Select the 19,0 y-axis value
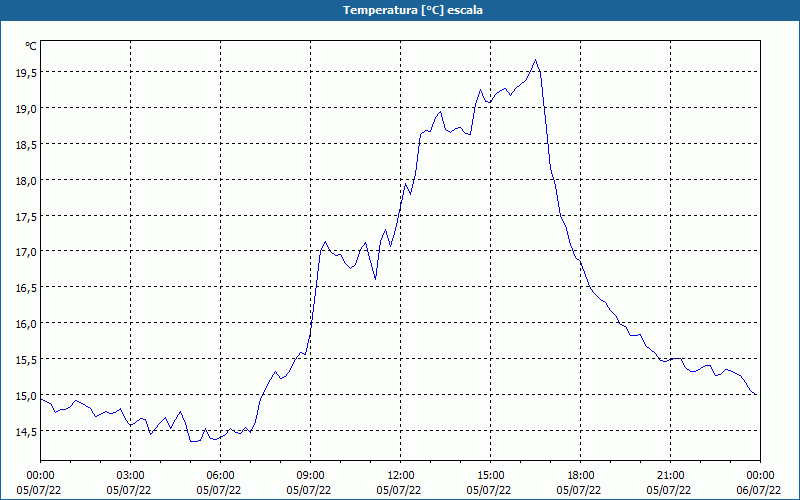The image size is (800, 500). pos(26,109)
